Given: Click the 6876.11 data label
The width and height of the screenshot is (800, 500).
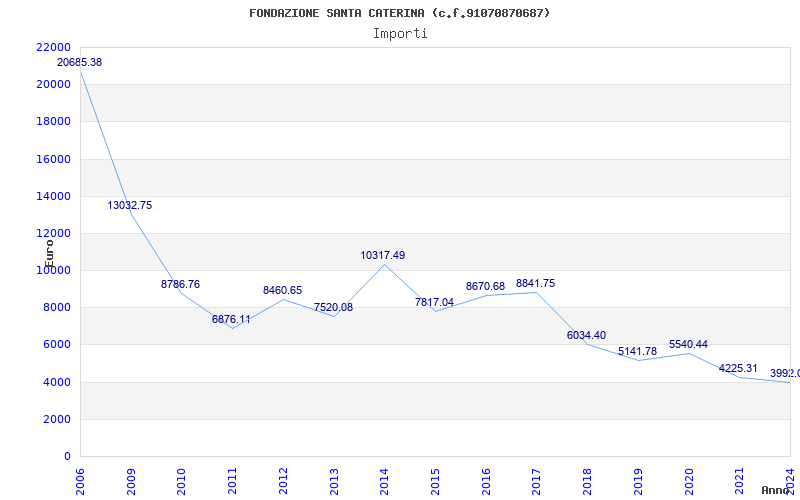Looking at the screenshot, I should 231,319.
